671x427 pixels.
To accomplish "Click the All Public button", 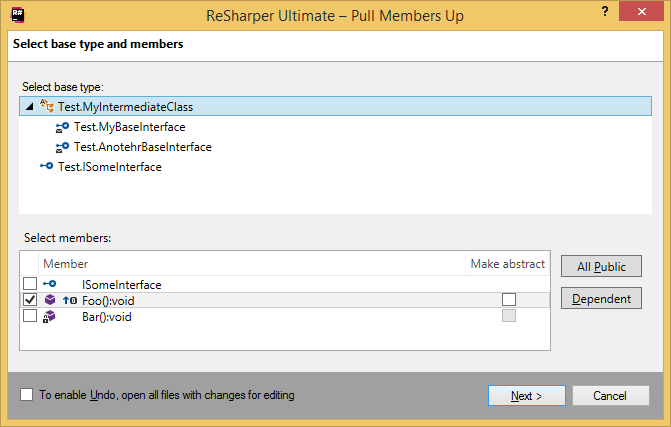I will 601,266.
